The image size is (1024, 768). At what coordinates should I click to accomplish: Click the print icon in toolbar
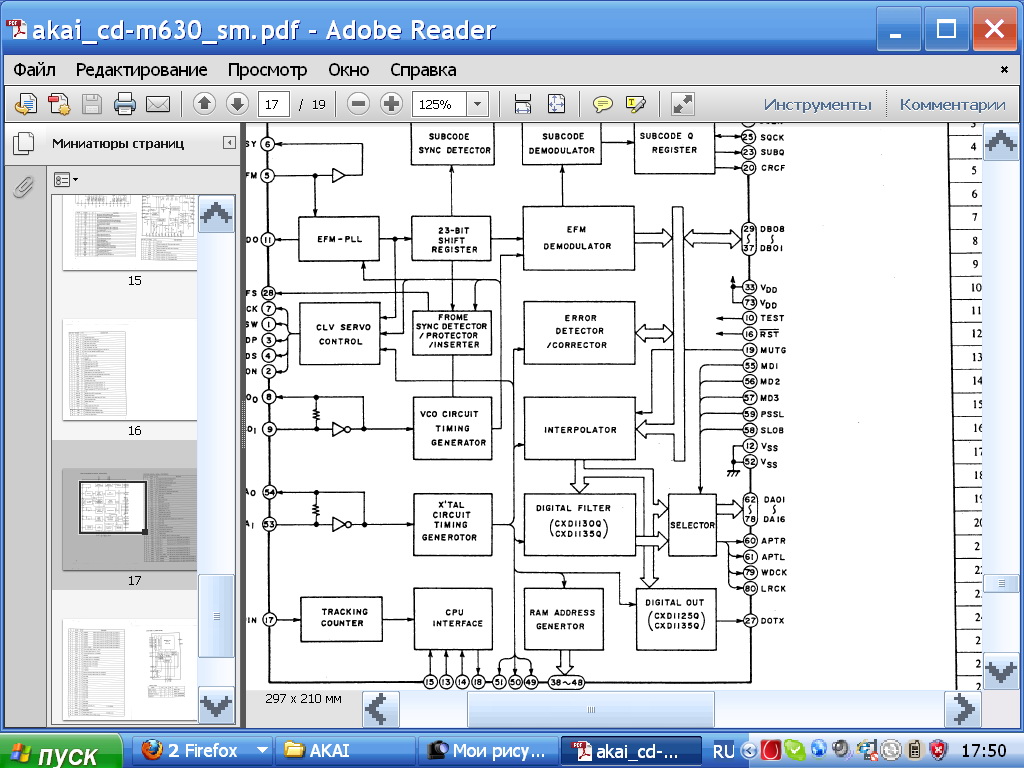(x=125, y=104)
